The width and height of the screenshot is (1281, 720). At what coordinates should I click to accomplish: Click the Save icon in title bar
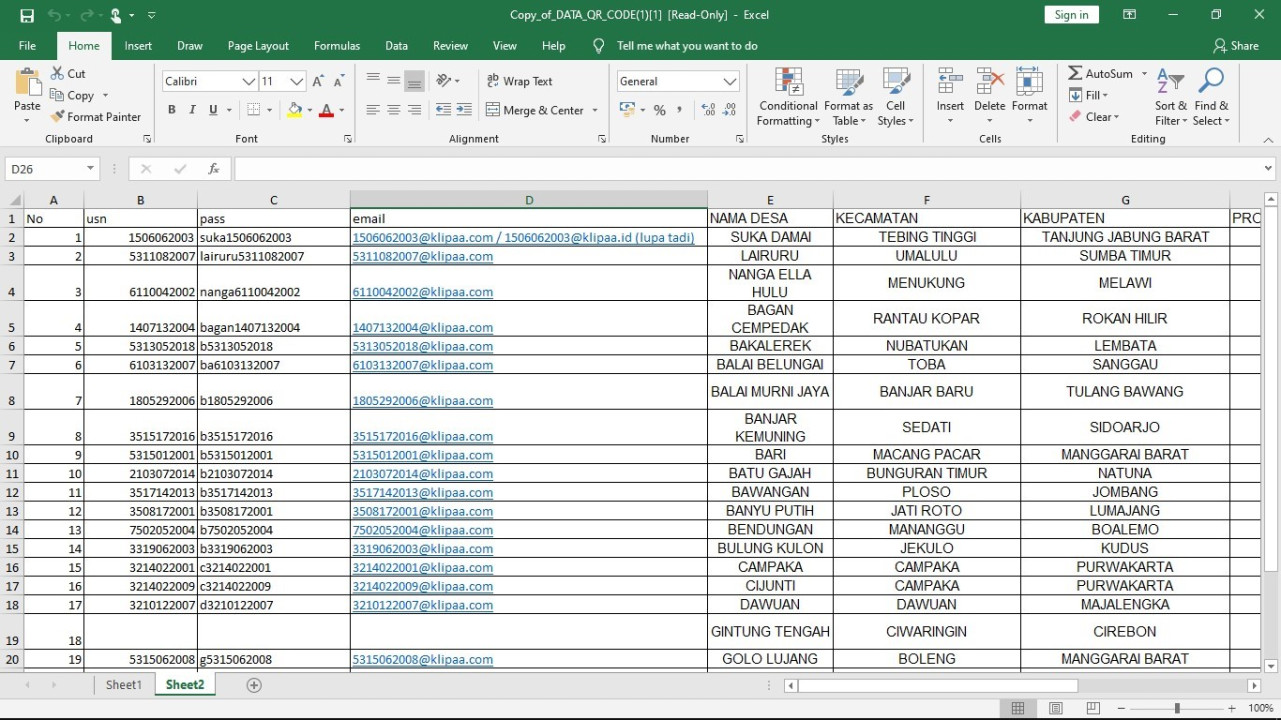(x=27, y=15)
